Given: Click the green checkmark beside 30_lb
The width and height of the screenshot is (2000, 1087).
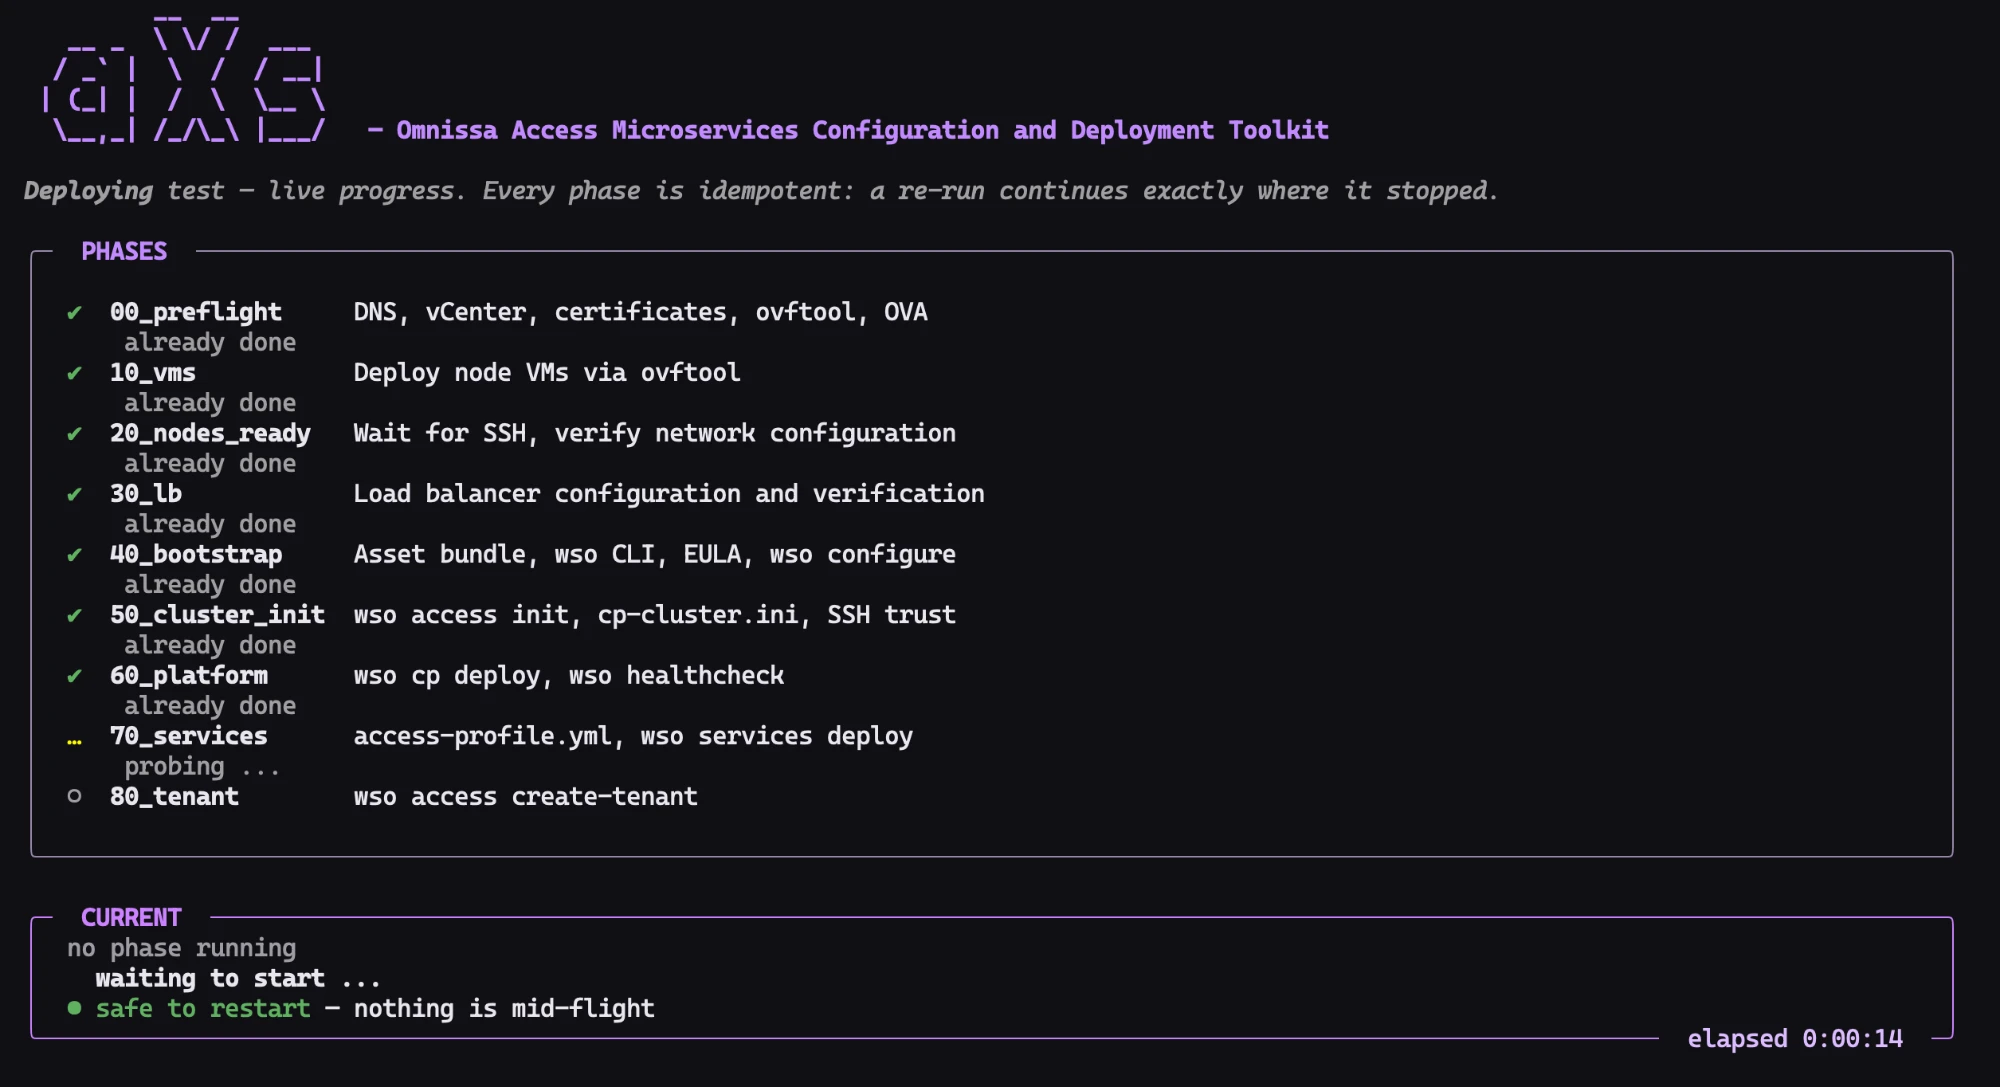Looking at the screenshot, I should [x=74, y=494].
